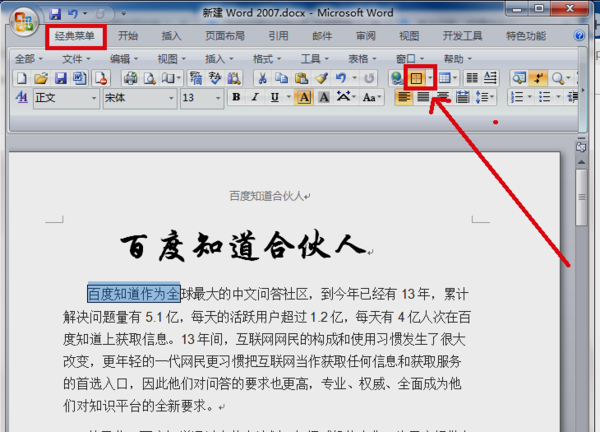Open the round Office button

(24, 21)
